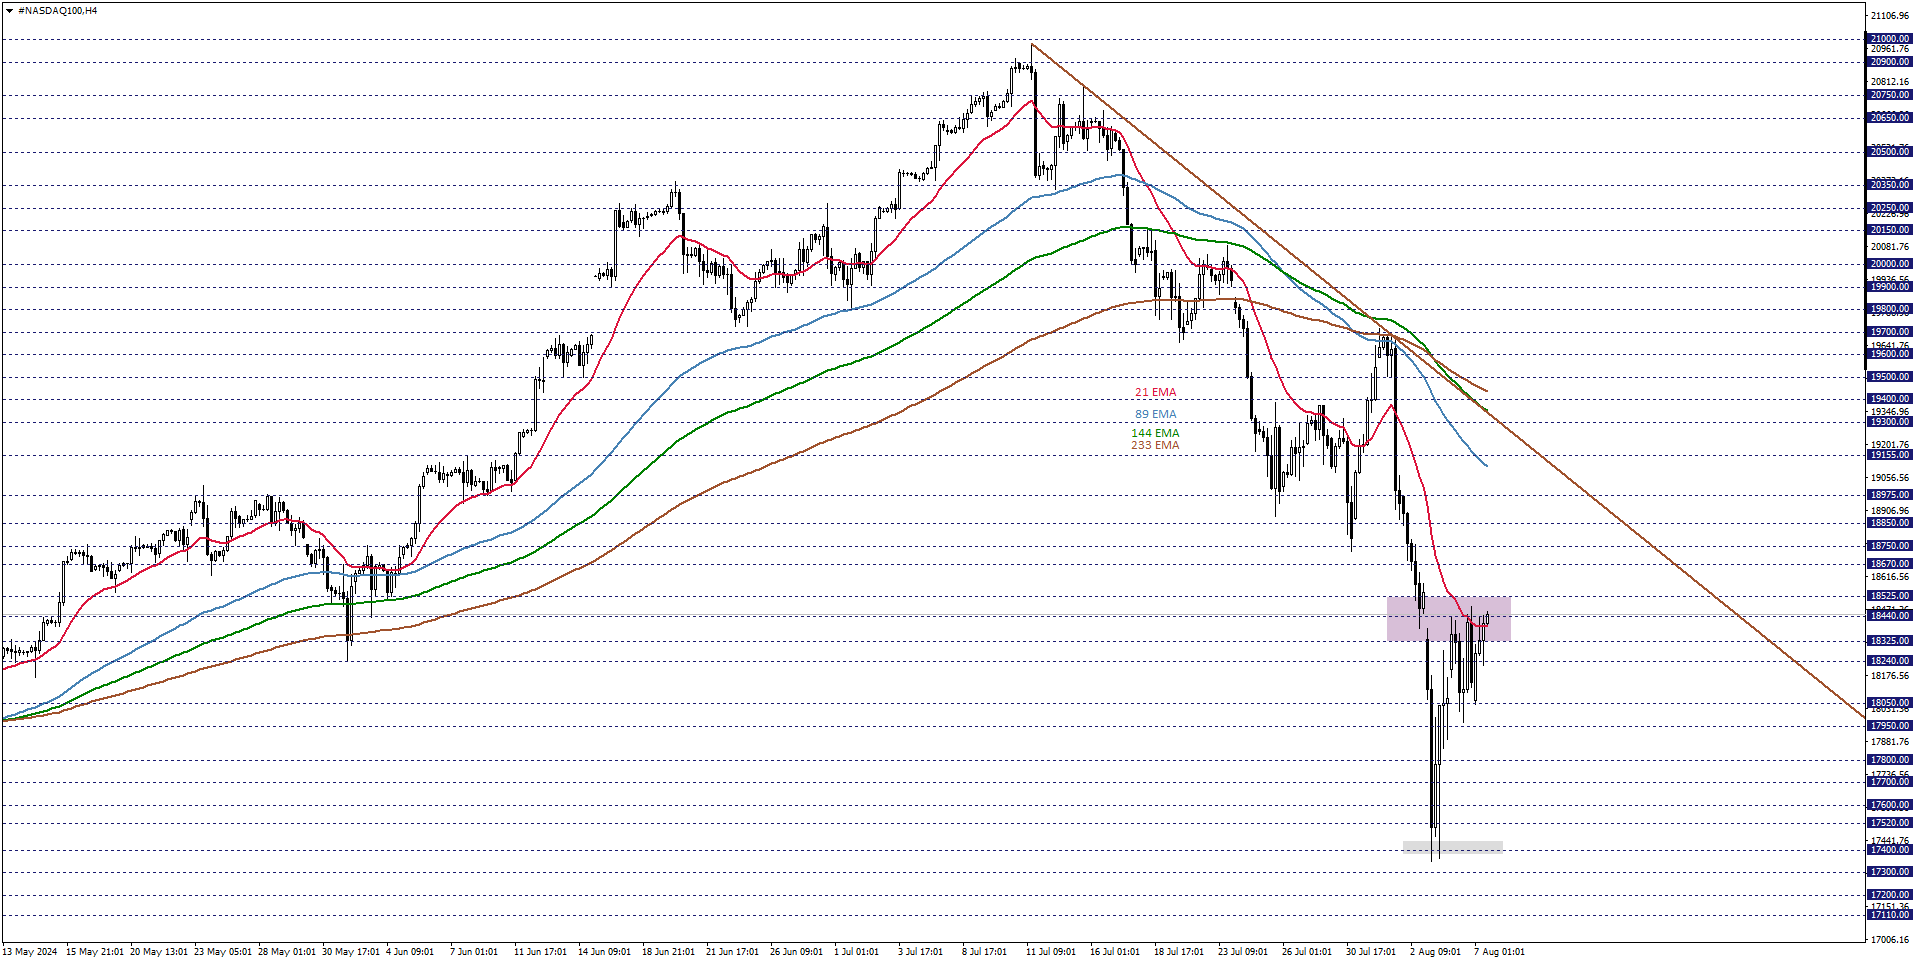Click the 18176.56 price scale value
The width and height of the screenshot is (1916, 963).
1890,676
